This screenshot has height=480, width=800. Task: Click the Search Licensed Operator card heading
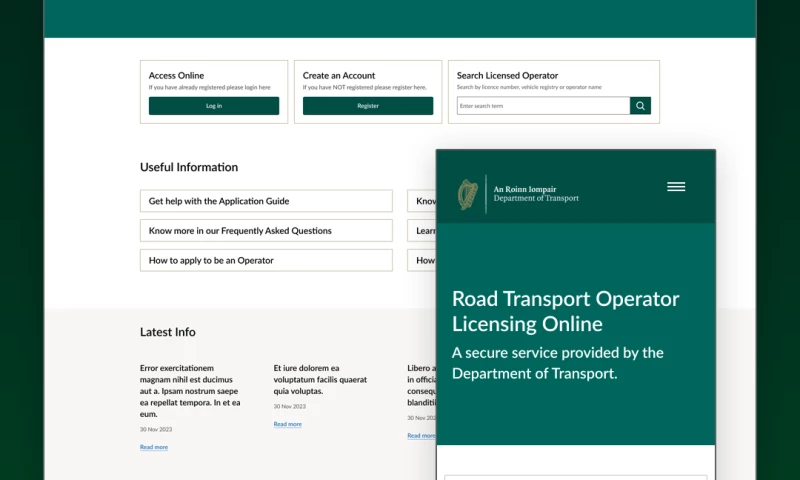point(507,76)
